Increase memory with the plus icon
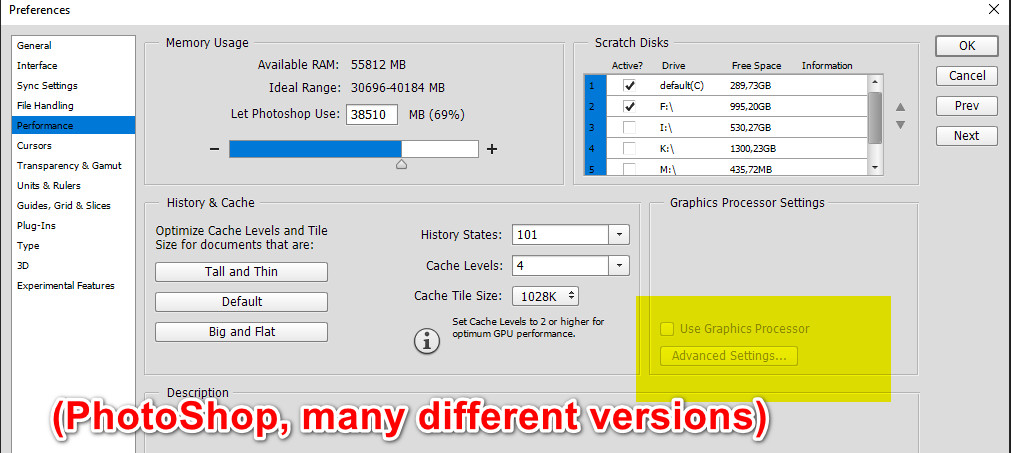Image resolution: width=1011 pixels, height=453 pixels. click(x=492, y=149)
